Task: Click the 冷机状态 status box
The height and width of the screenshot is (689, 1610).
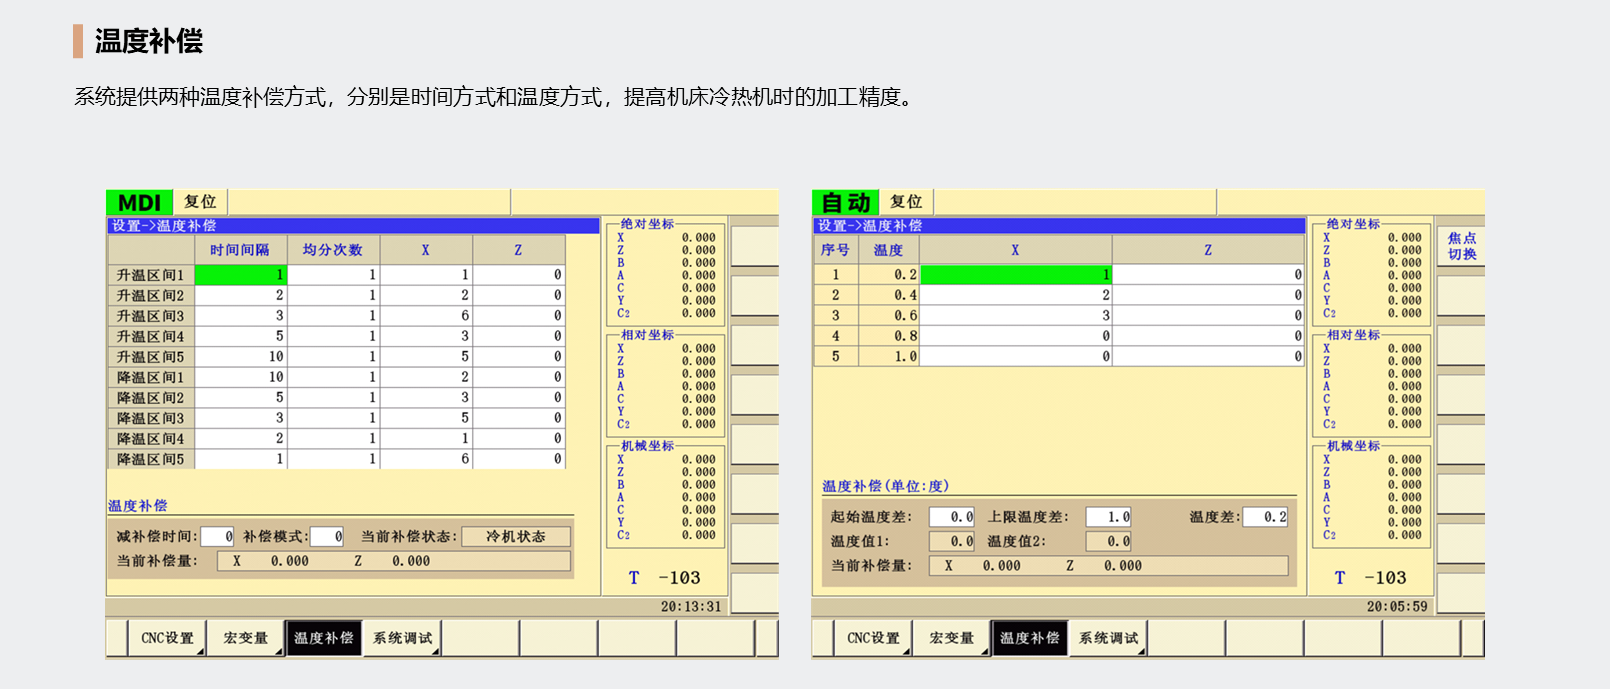Action: [x=515, y=537]
